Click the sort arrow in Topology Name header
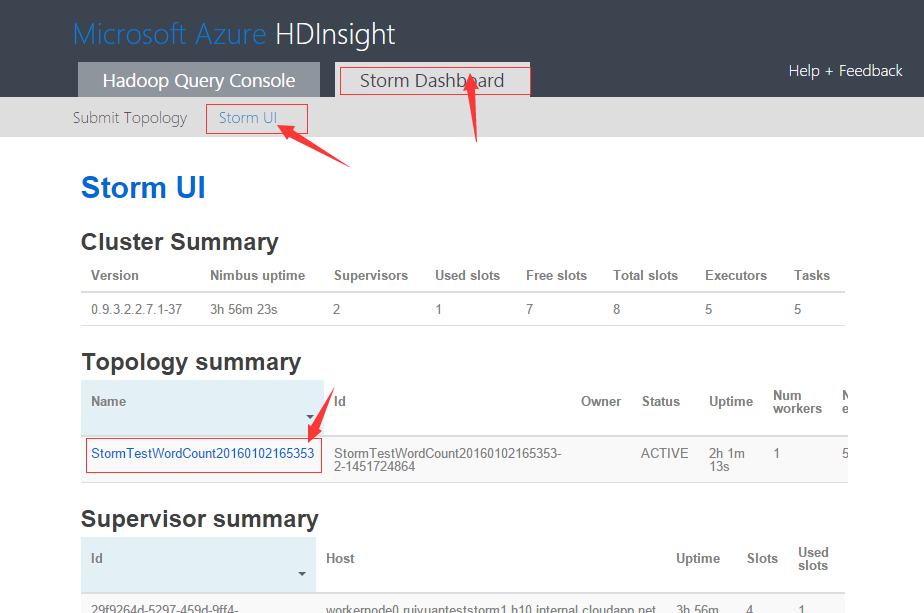The height and width of the screenshot is (613, 924). [x=309, y=418]
